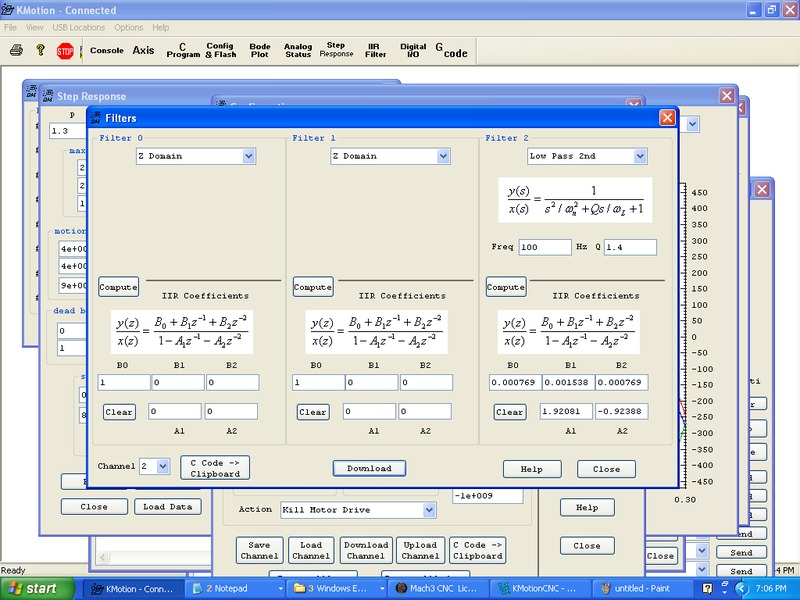Expand the Filter 0 type dropdown
This screenshot has height=600, width=800.
pyautogui.click(x=248, y=156)
